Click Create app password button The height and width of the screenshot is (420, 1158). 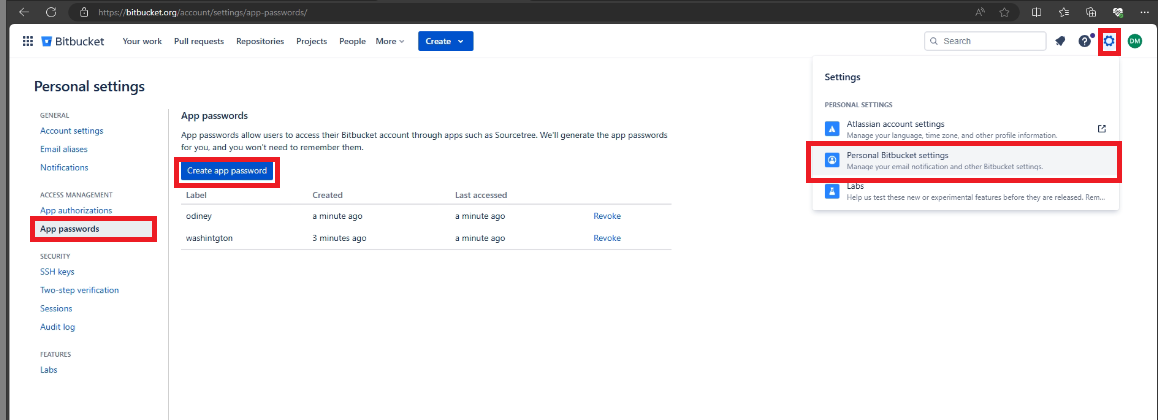click(227, 171)
